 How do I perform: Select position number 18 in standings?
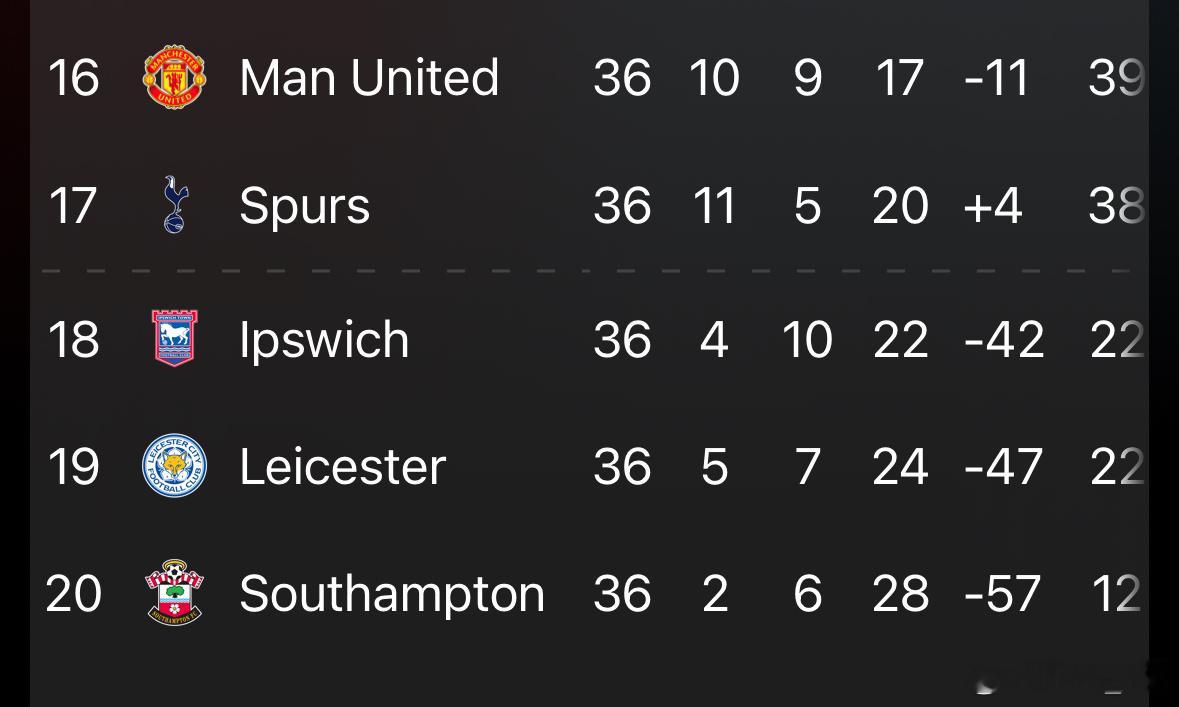coord(74,339)
